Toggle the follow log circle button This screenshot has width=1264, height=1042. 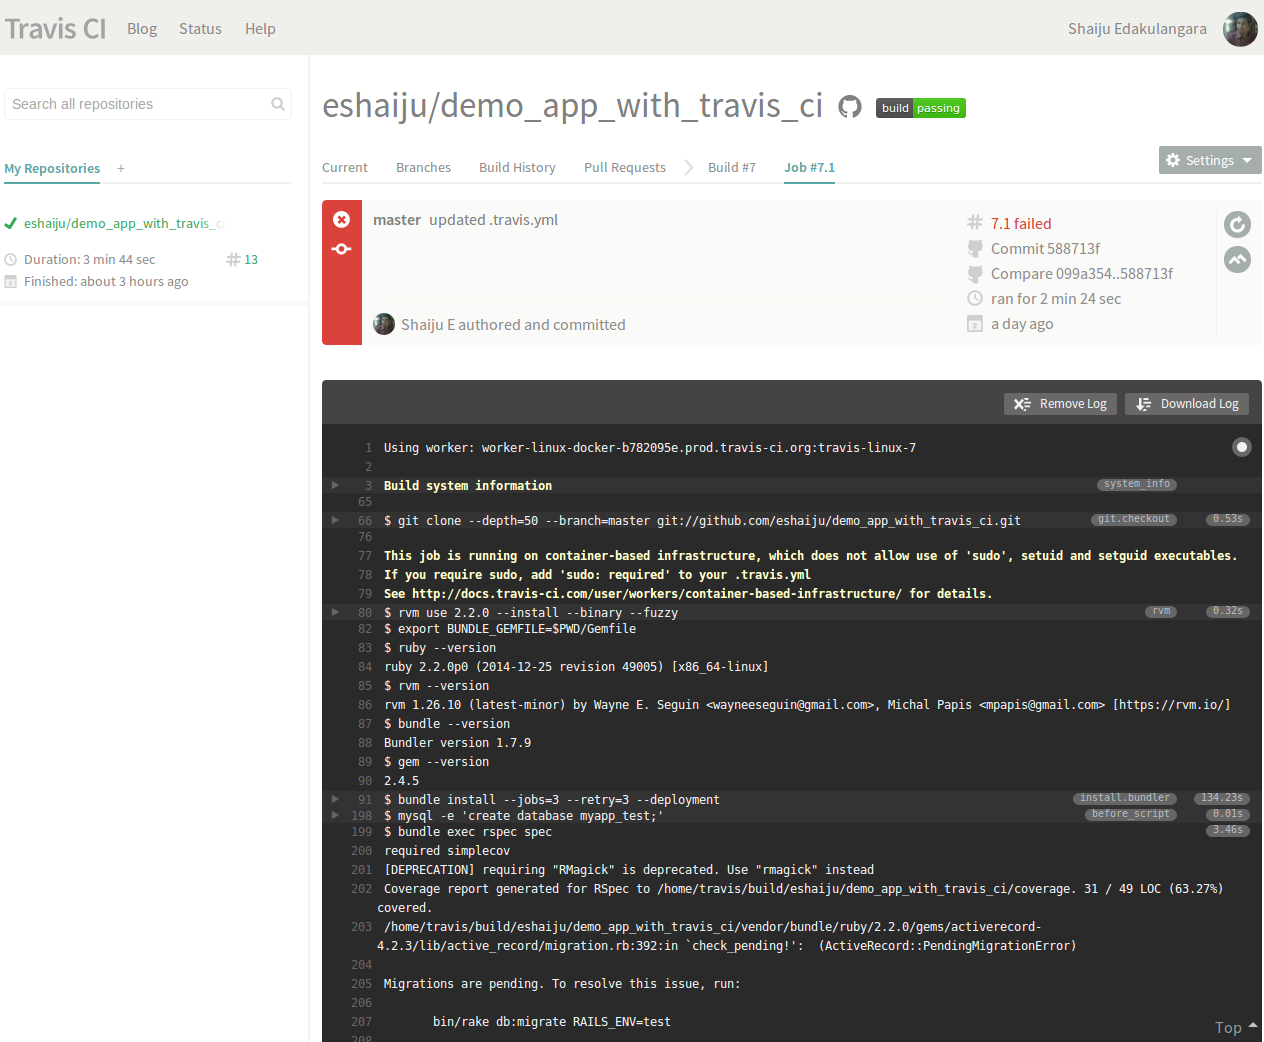click(x=1241, y=447)
